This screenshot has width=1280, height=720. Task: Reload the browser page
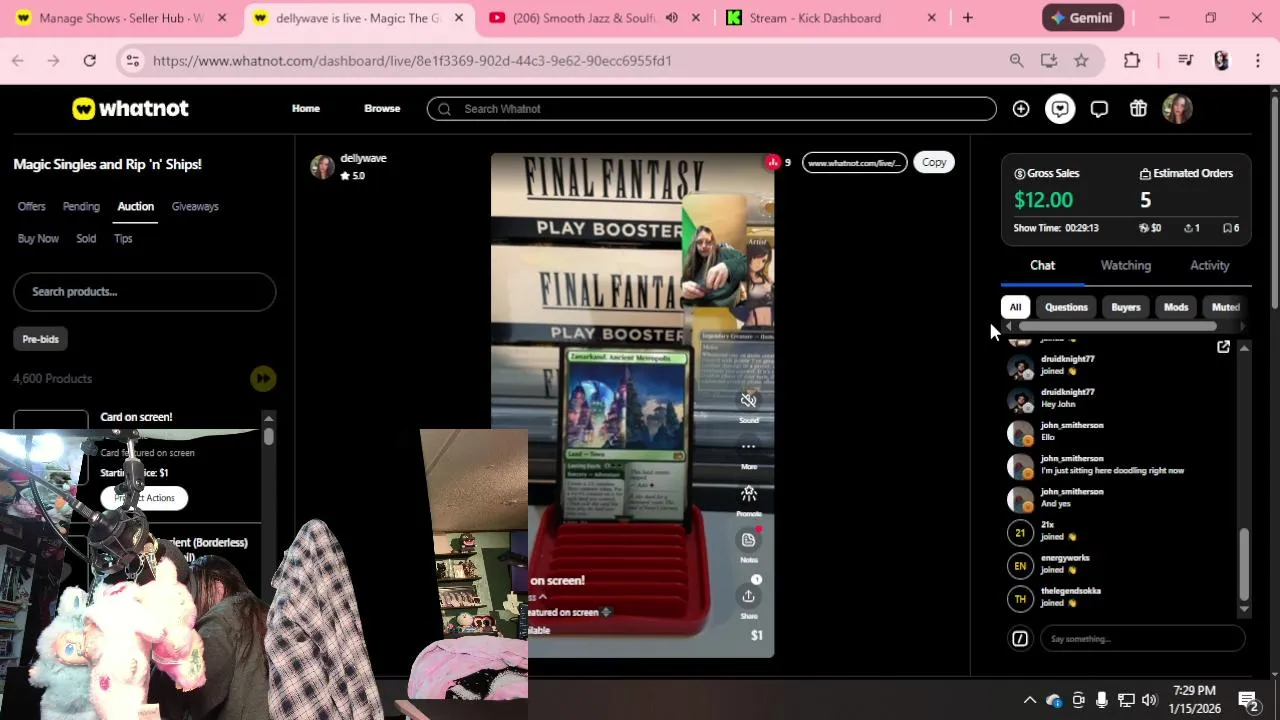pyautogui.click(x=90, y=61)
